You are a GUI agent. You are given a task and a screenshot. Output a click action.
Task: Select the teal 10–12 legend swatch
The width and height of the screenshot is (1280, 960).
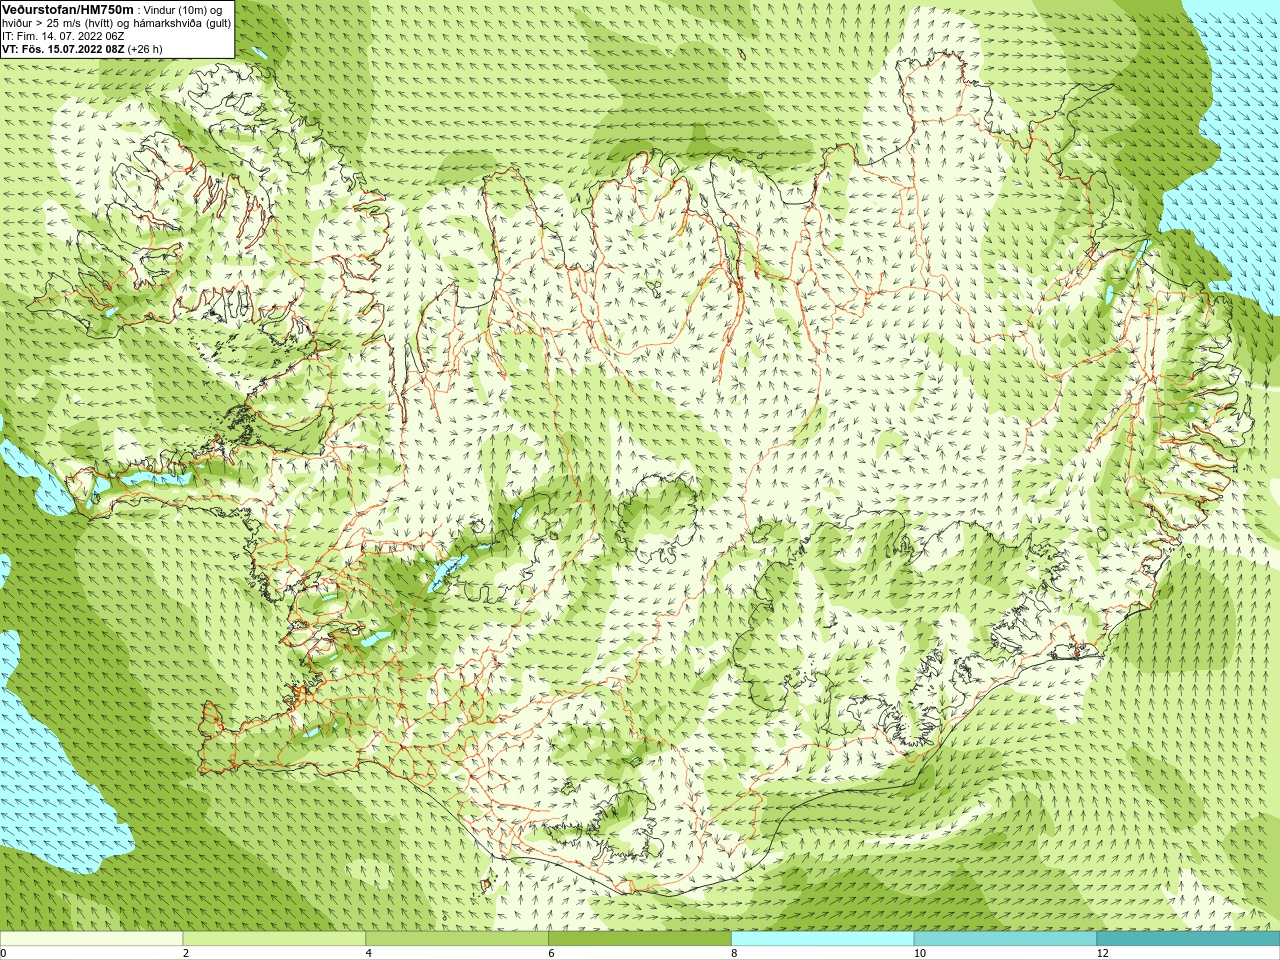click(1005, 939)
